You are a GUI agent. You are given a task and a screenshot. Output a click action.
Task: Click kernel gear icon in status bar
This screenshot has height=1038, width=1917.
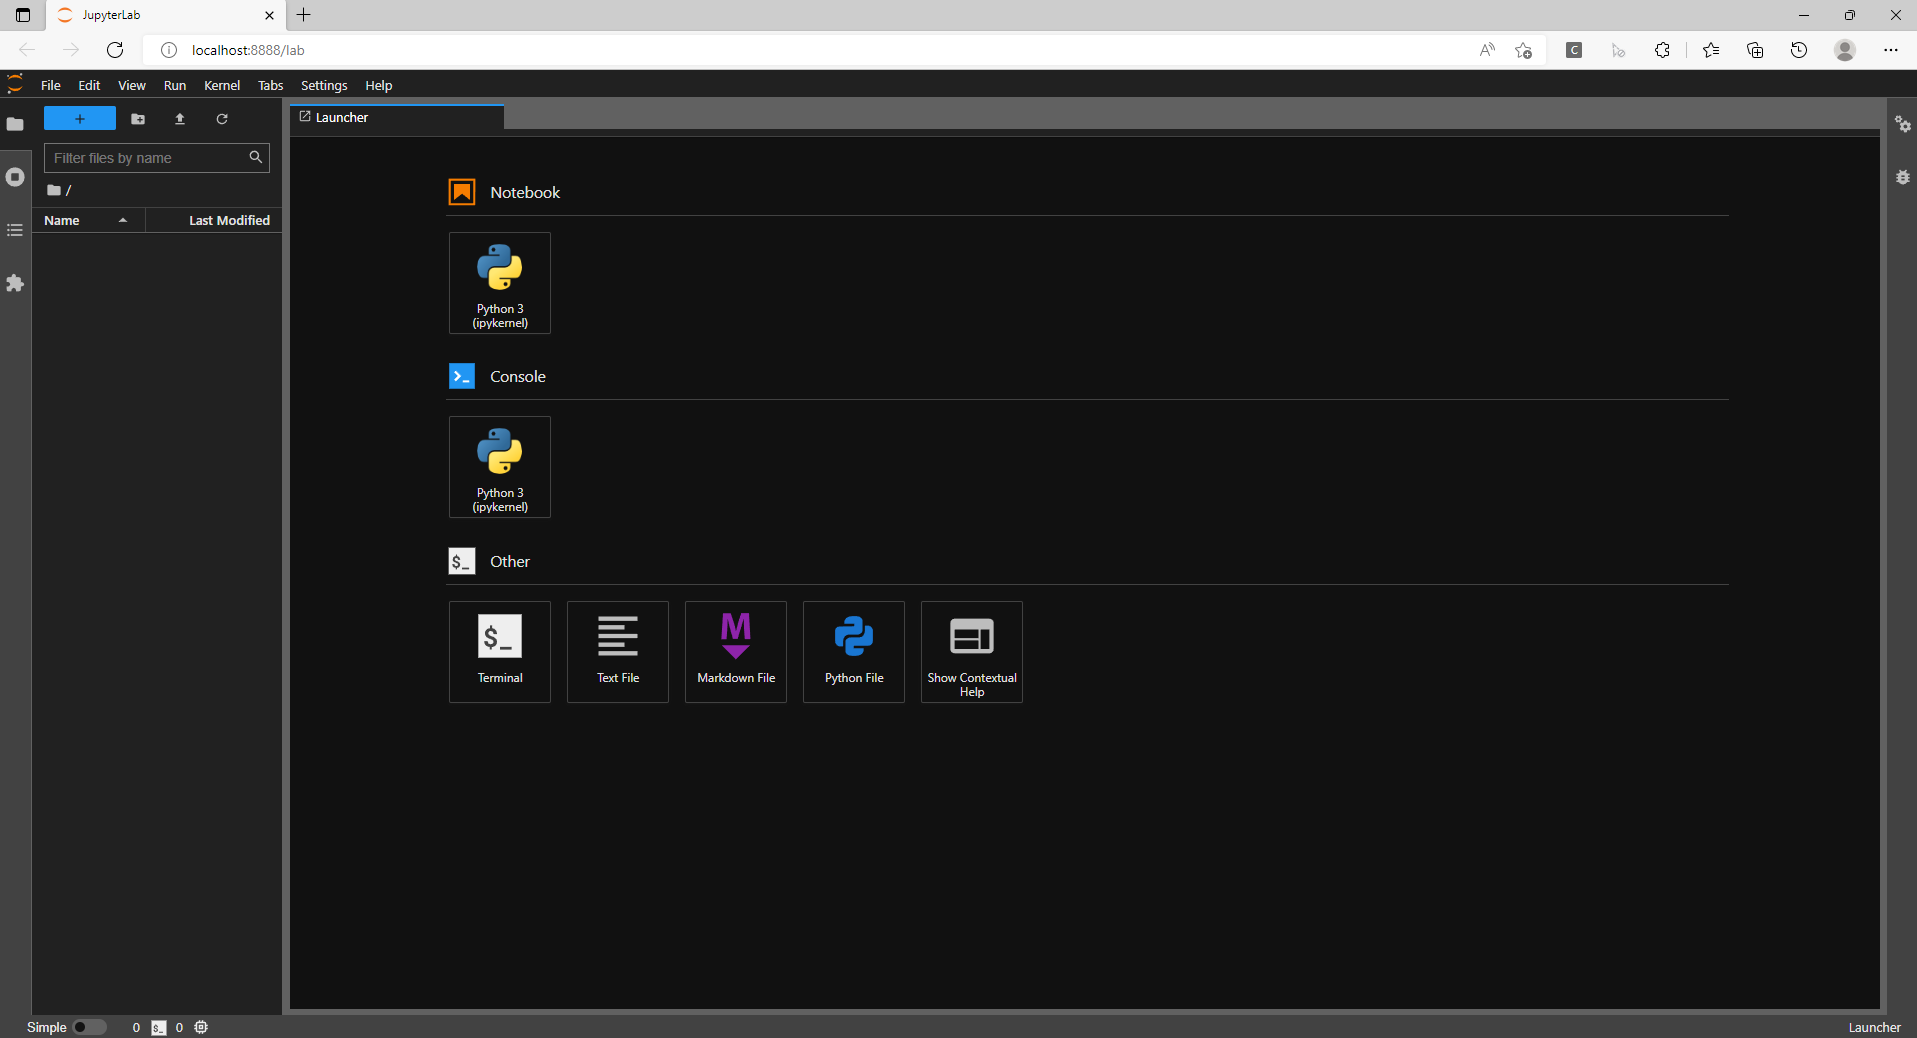click(201, 1027)
